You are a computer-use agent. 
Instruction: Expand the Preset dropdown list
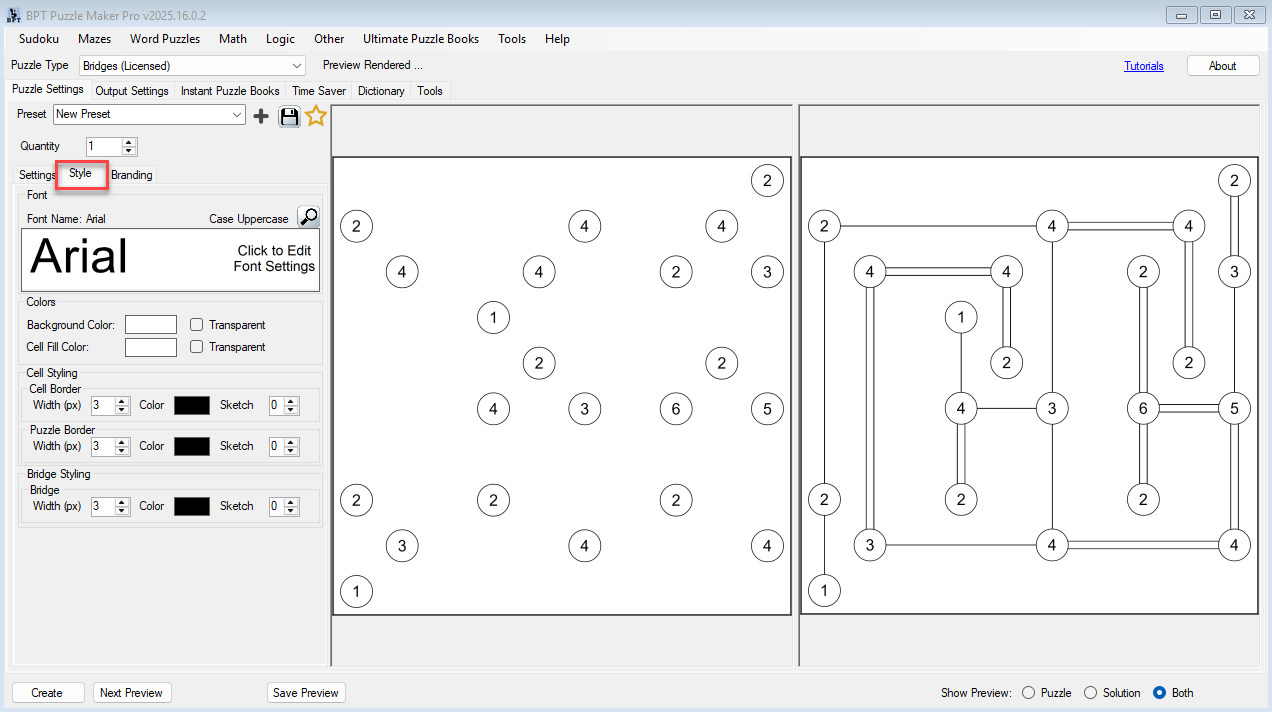[238, 114]
